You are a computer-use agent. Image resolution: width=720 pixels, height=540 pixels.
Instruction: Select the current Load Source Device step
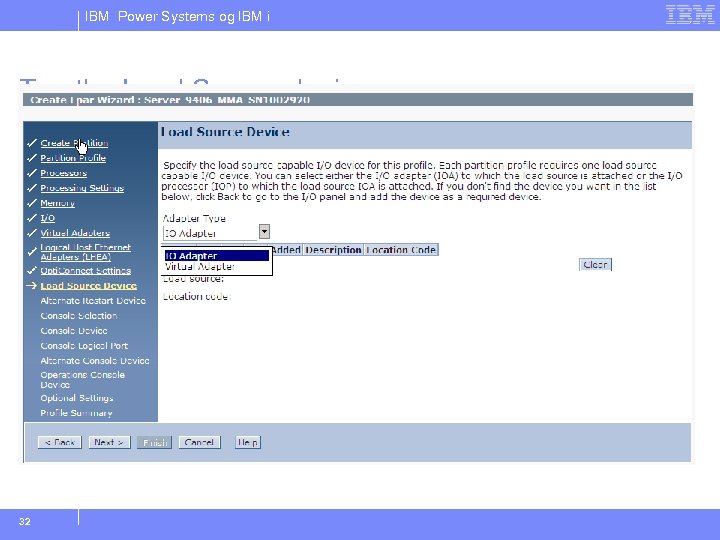pyautogui.click(x=89, y=286)
